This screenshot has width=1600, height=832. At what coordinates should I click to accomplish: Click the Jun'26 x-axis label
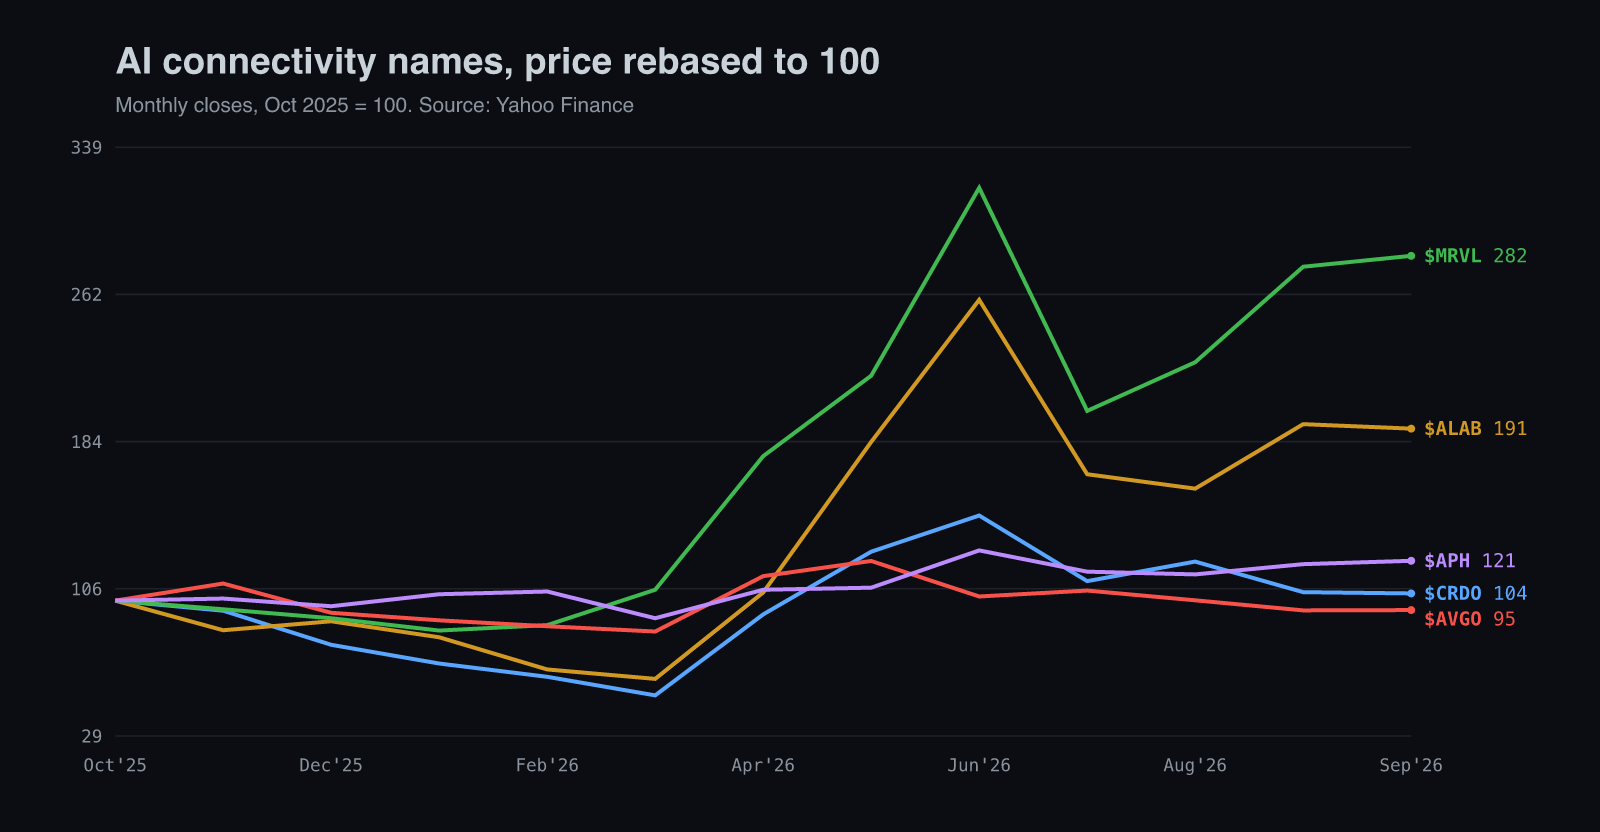coord(979,765)
